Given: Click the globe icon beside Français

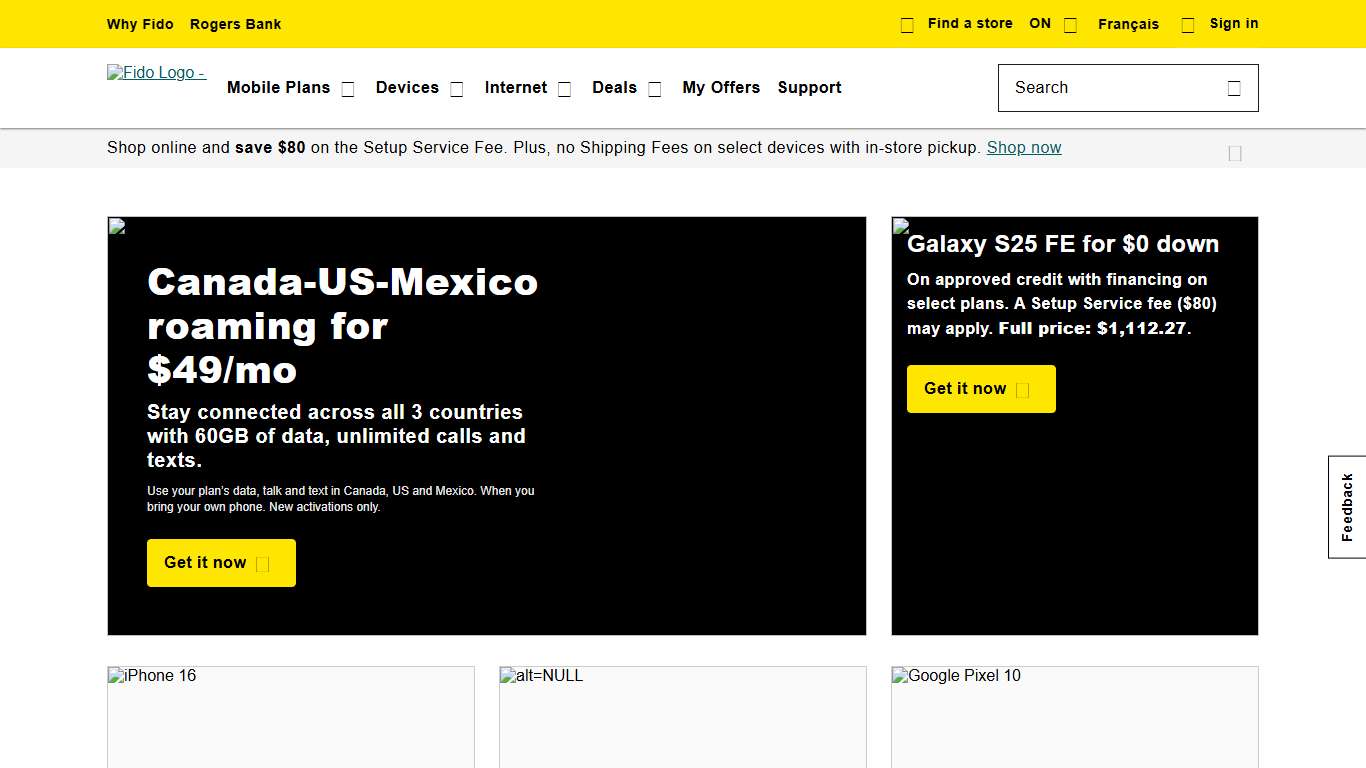Looking at the screenshot, I should click(1069, 23).
